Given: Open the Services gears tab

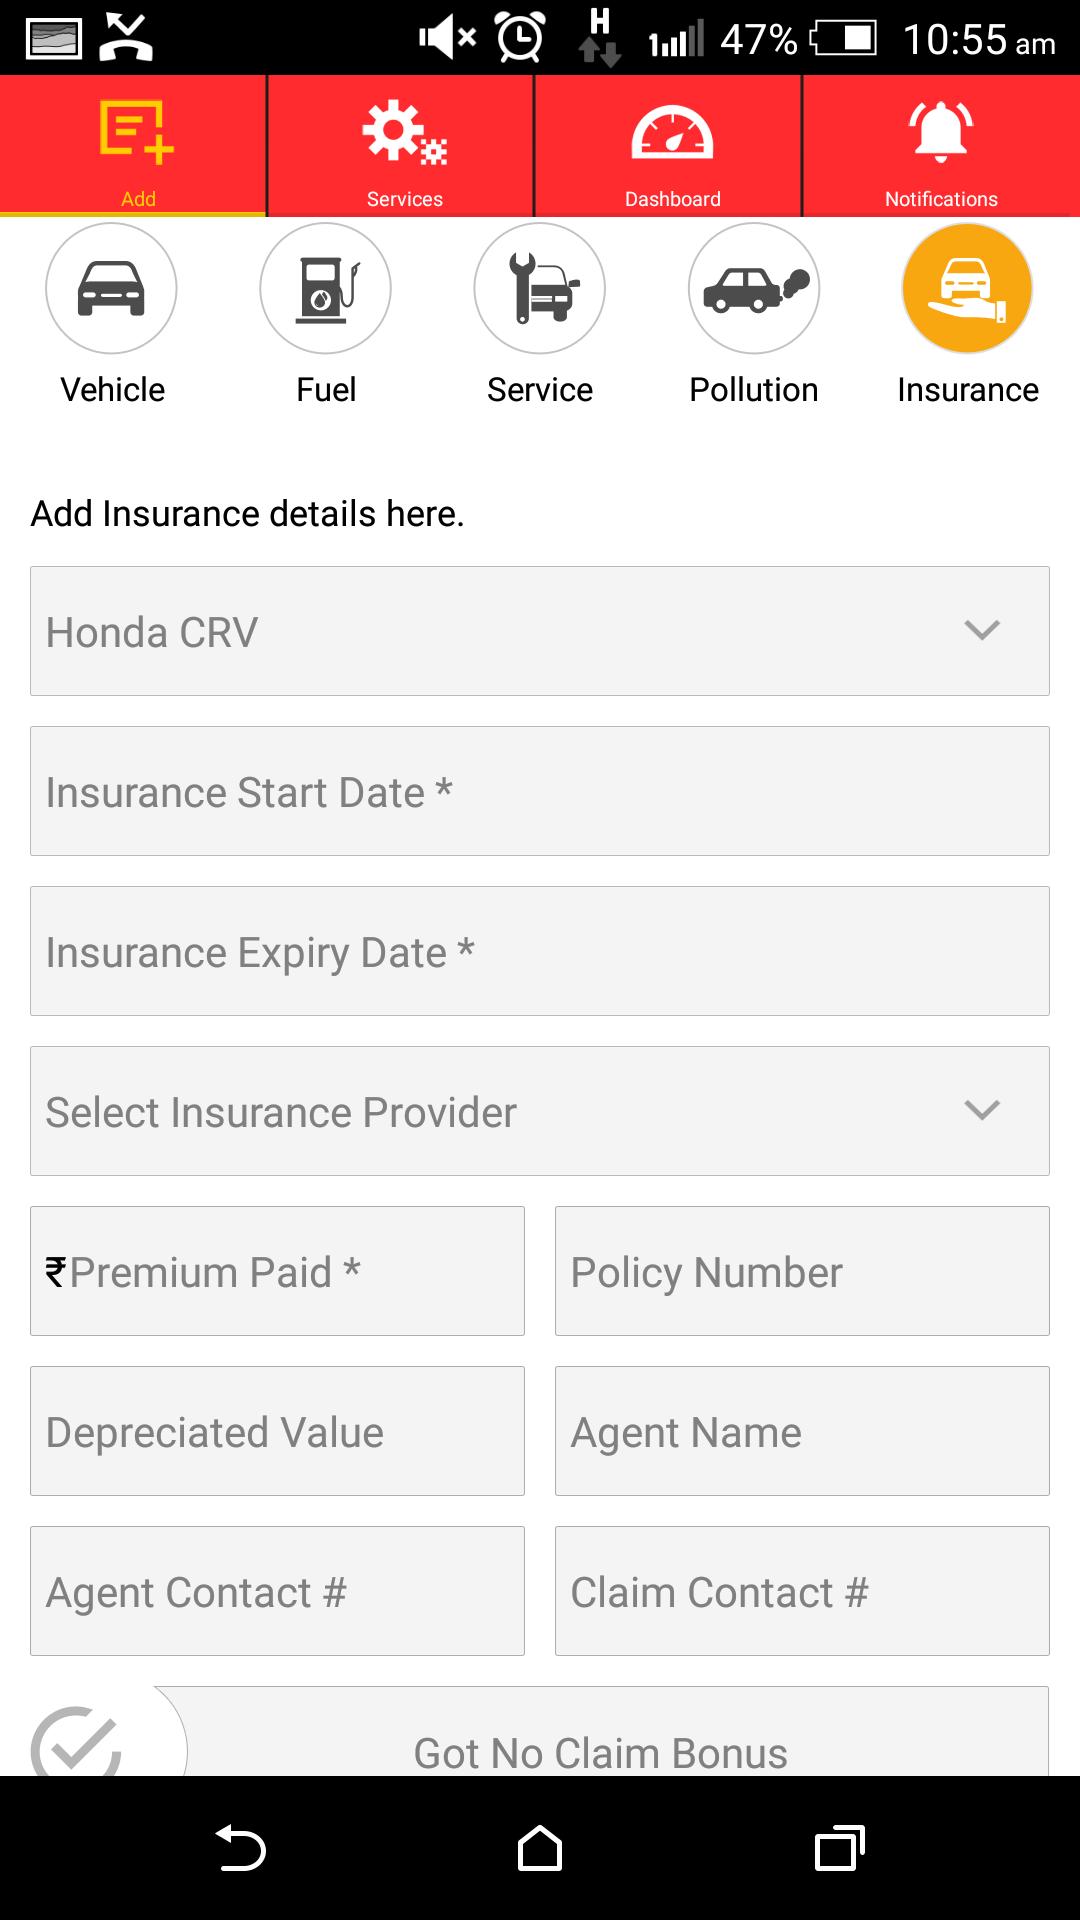Looking at the screenshot, I should click(404, 146).
